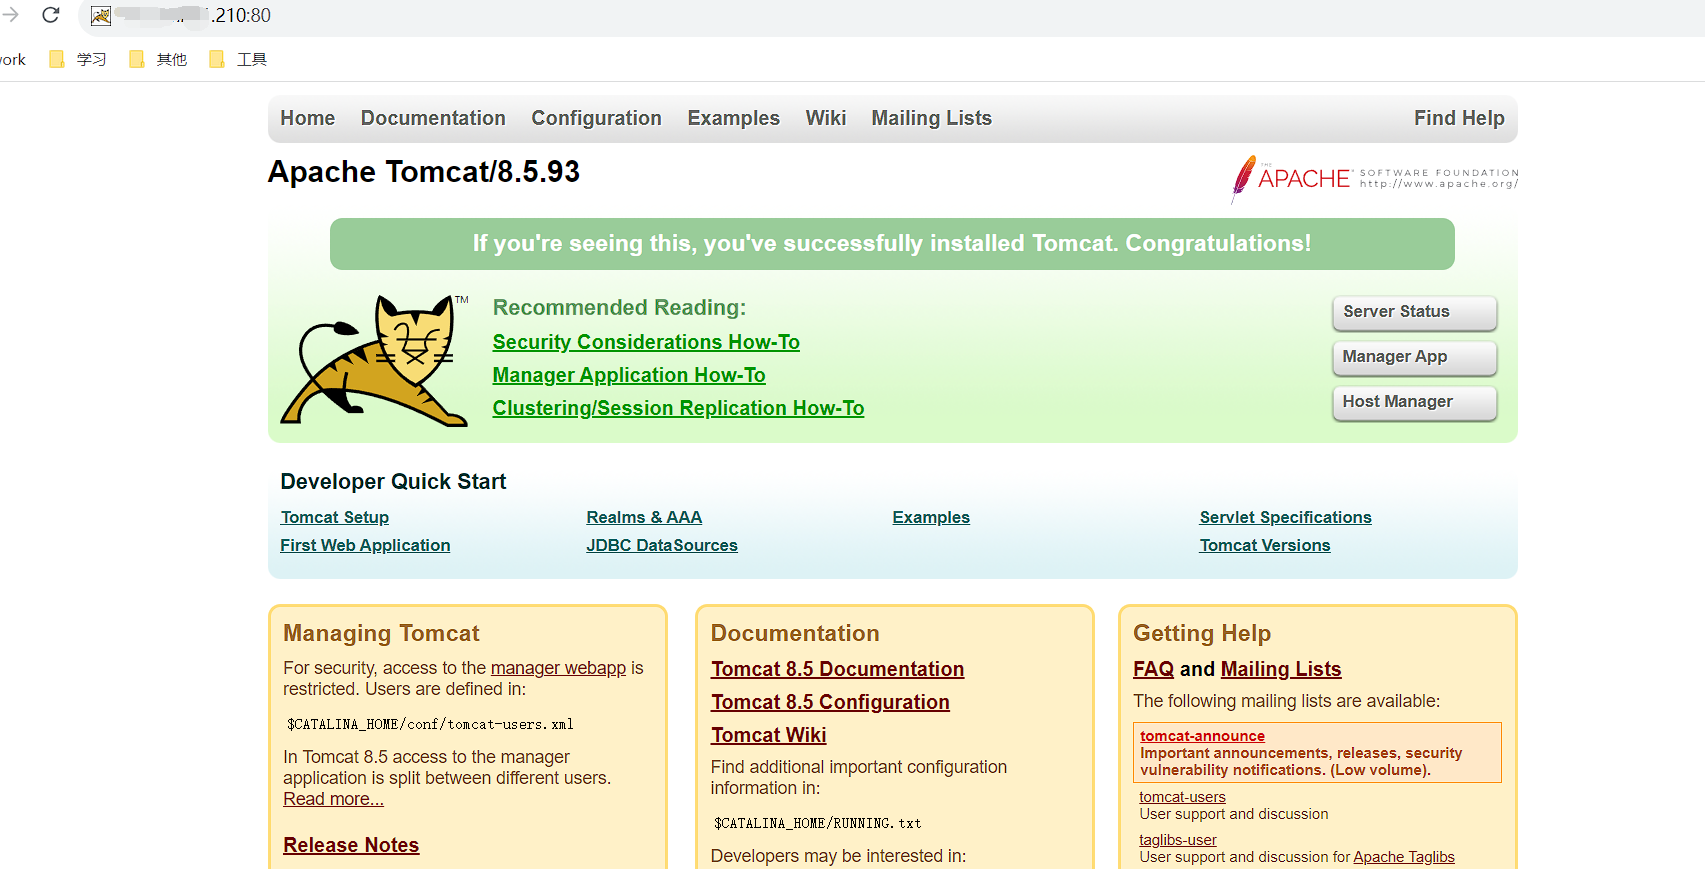Click the Host Manager button
This screenshot has width=1705, height=869.
pyautogui.click(x=1414, y=402)
